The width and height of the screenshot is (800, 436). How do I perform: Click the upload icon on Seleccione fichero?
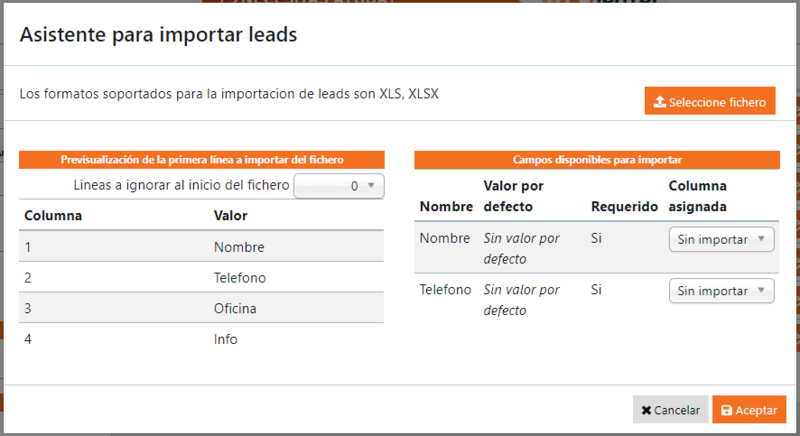point(660,102)
